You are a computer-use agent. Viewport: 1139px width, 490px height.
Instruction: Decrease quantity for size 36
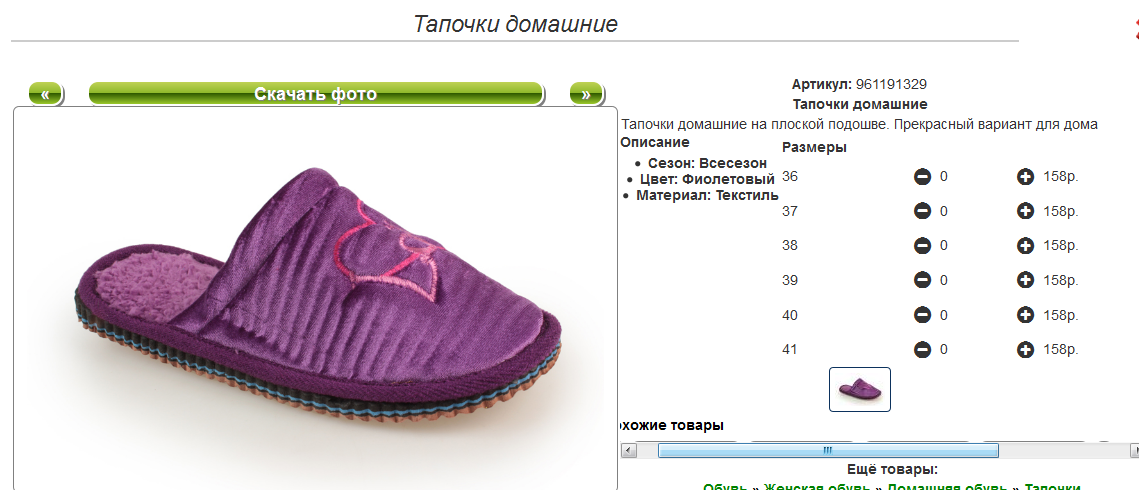923,176
